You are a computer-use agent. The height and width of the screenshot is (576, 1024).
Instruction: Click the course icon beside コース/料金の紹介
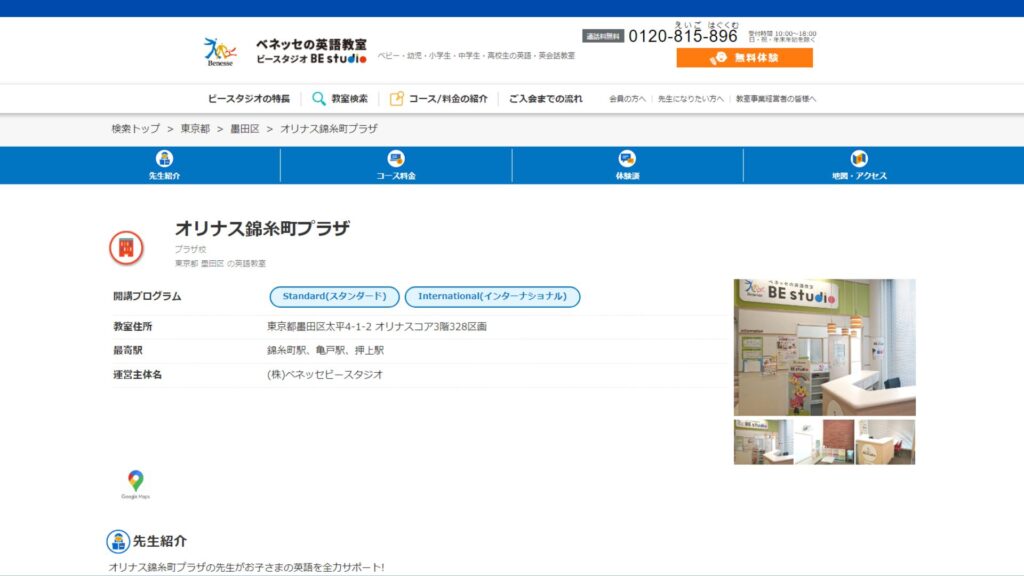pos(396,99)
